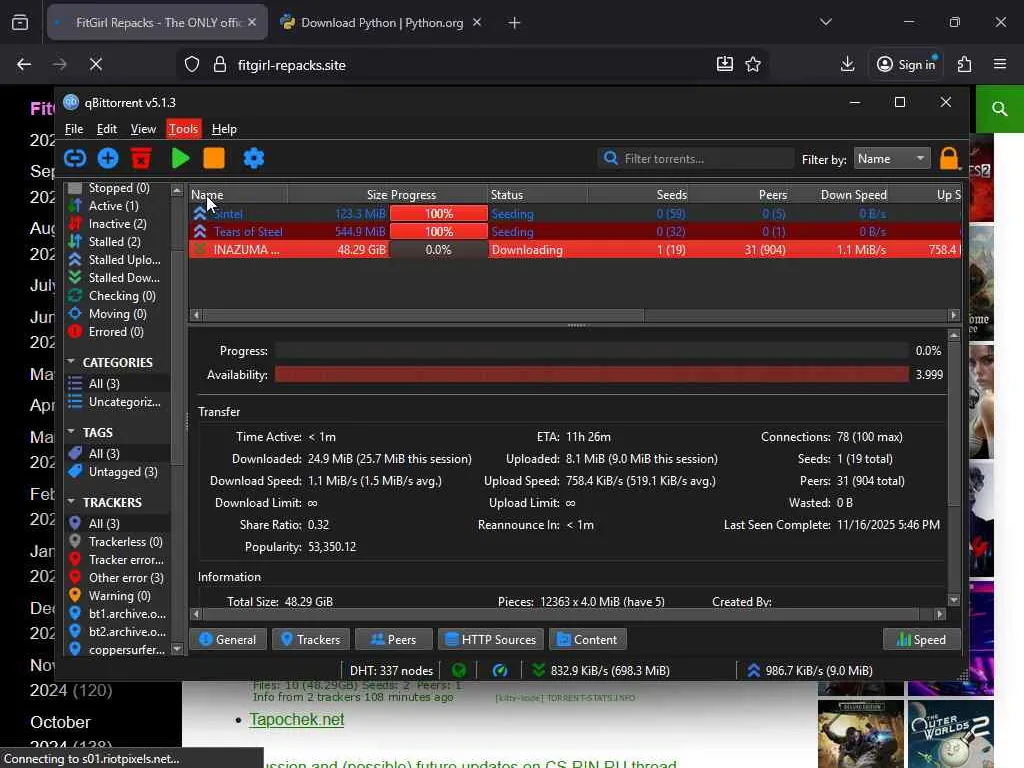Click the Filter torrents search field
This screenshot has width=1024, height=768.
(x=696, y=159)
